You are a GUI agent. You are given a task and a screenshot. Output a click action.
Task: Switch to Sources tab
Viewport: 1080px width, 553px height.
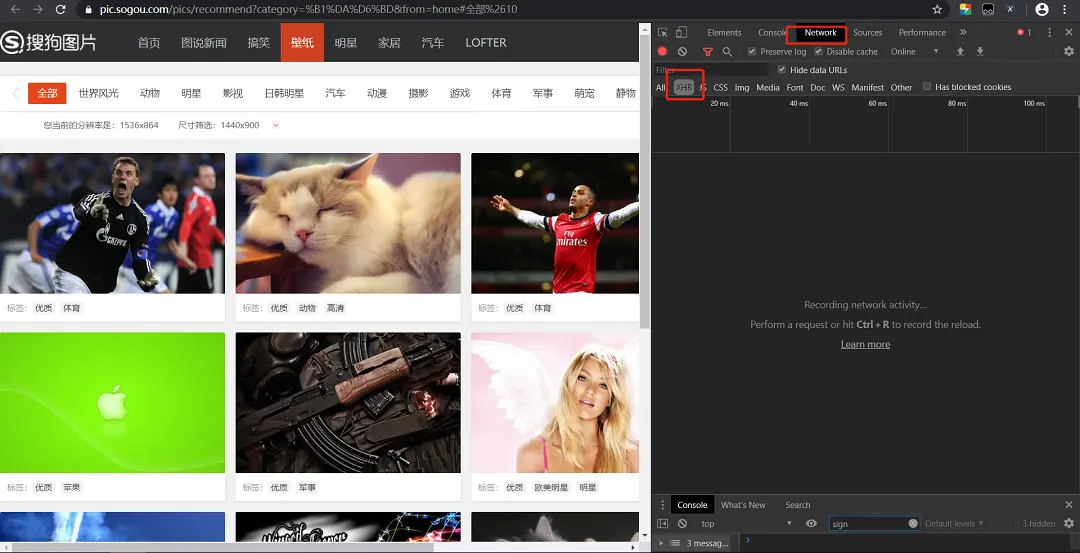click(x=867, y=32)
